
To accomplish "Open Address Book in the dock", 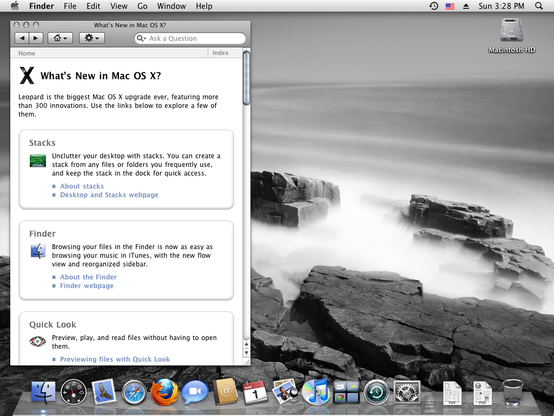I will pos(225,392).
